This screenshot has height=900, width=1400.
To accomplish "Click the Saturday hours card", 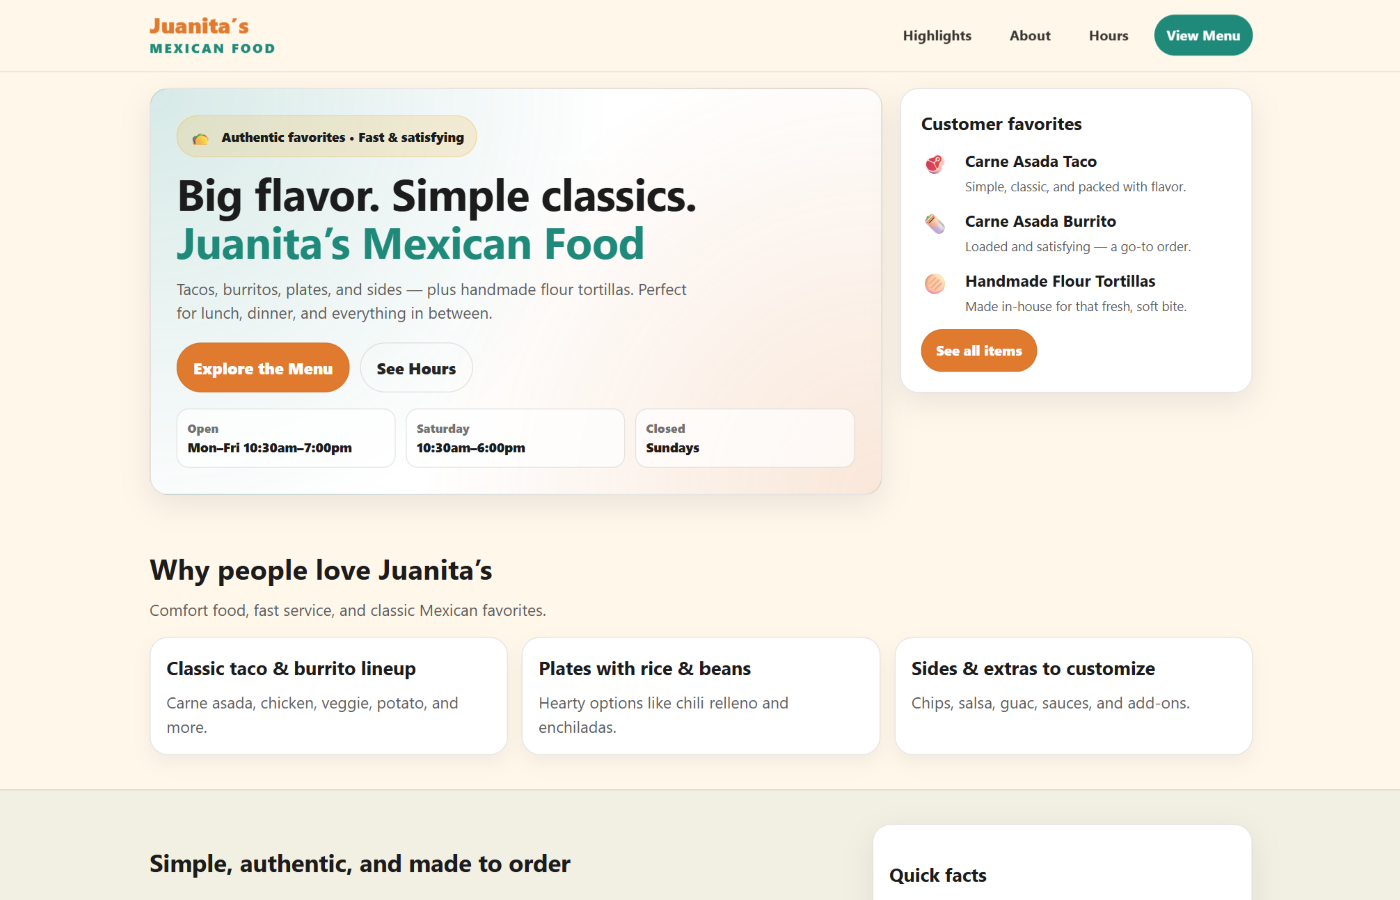I will point(515,438).
